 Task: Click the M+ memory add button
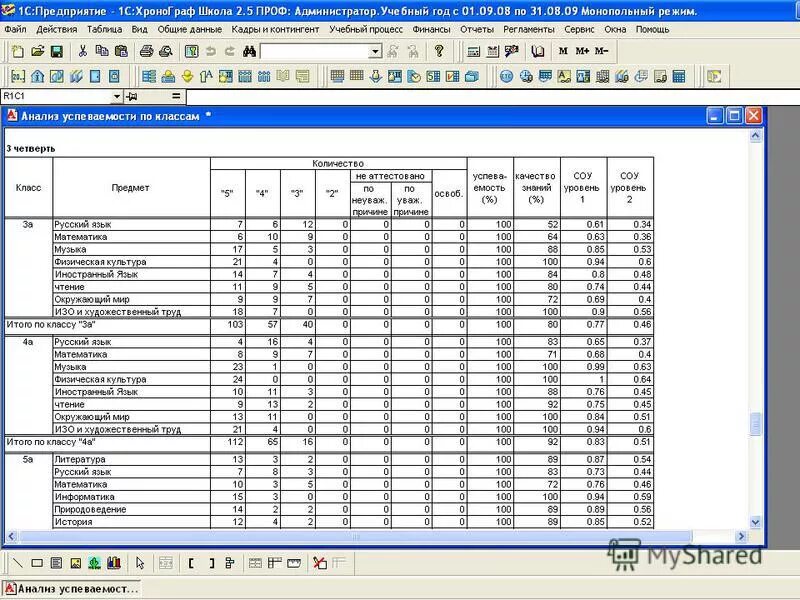[x=582, y=51]
